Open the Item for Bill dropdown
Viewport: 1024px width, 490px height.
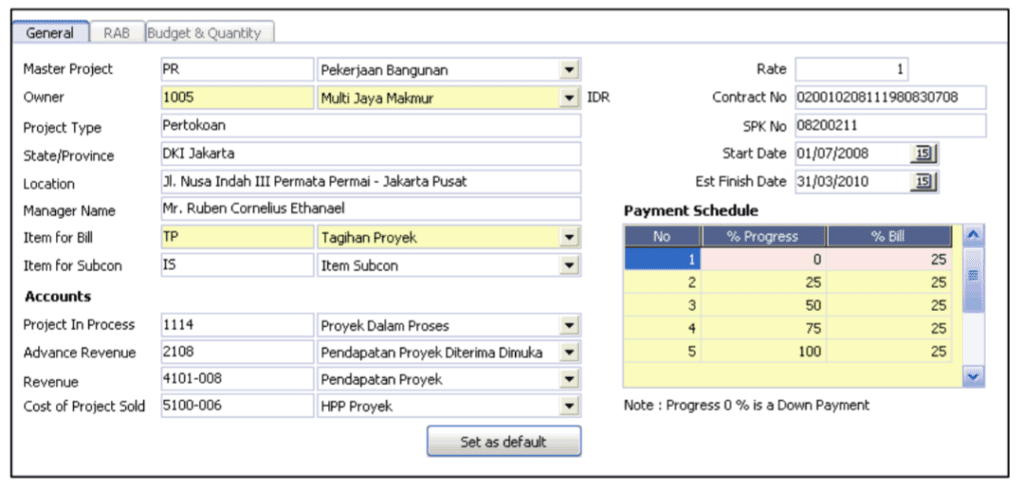(x=569, y=238)
